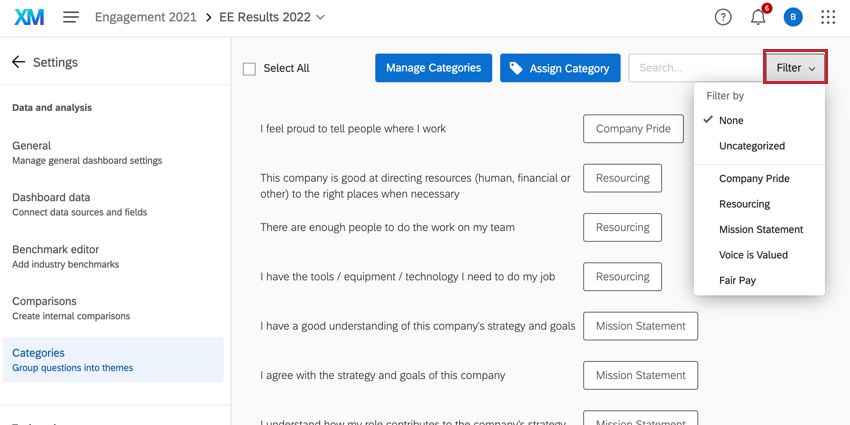Tick the Select All checkbox
Viewport: 850px width, 425px height.
(249, 69)
